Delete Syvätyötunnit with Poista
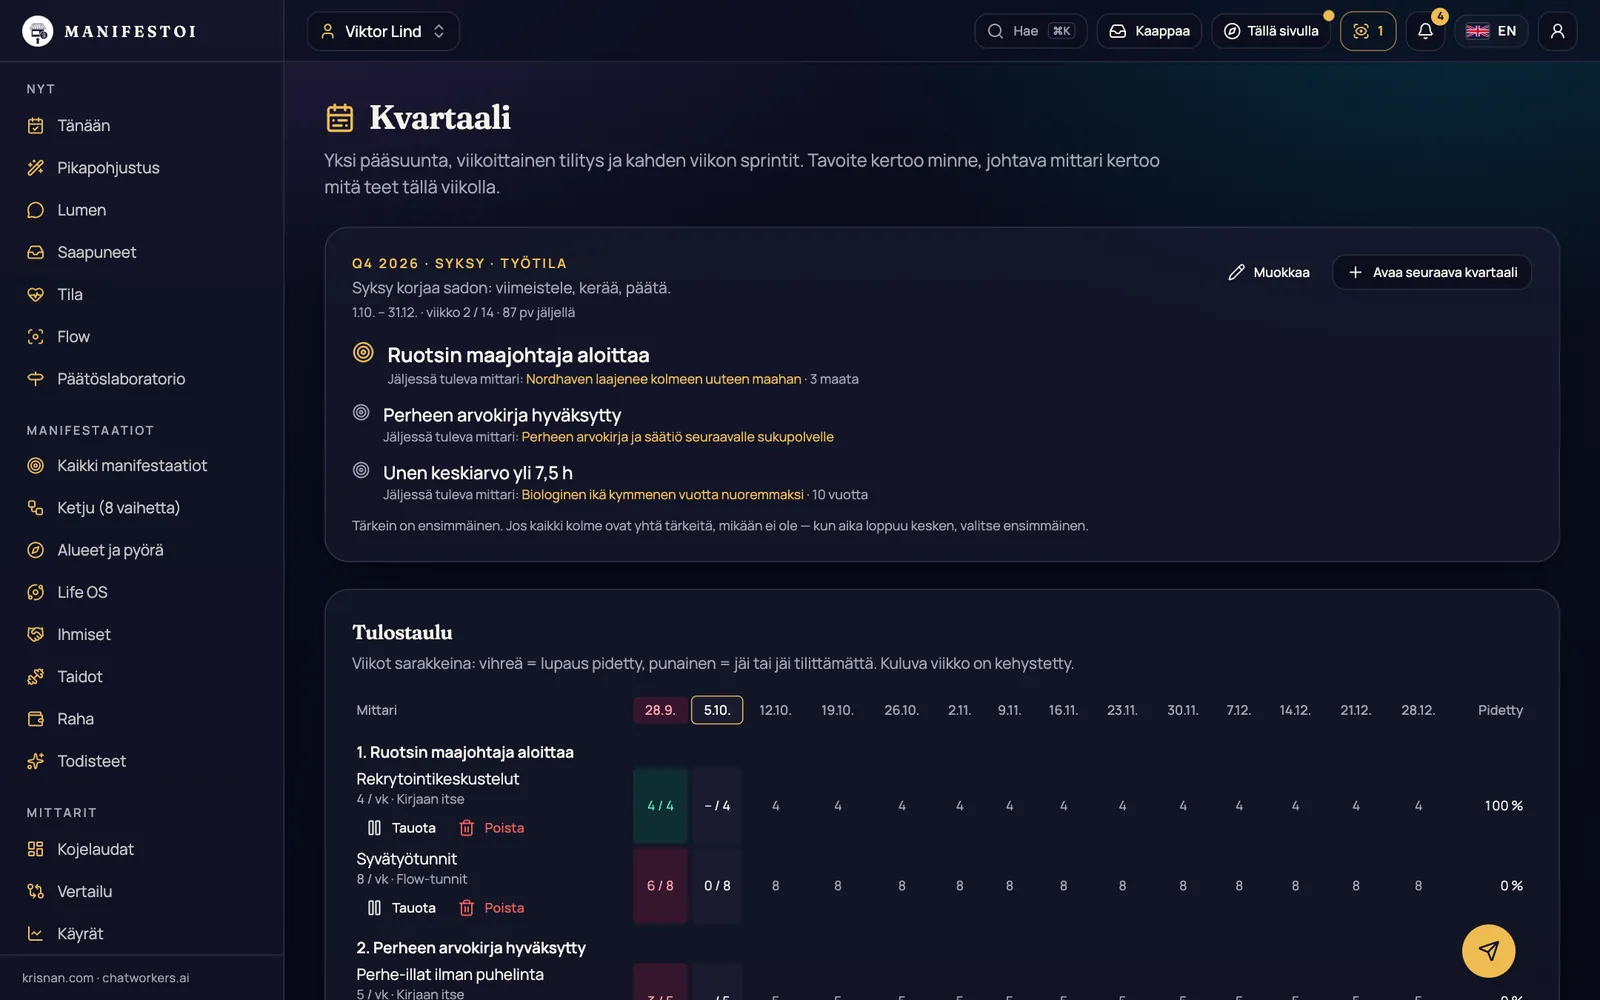Screen dimensions: 1600x1000 coord(492,908)
